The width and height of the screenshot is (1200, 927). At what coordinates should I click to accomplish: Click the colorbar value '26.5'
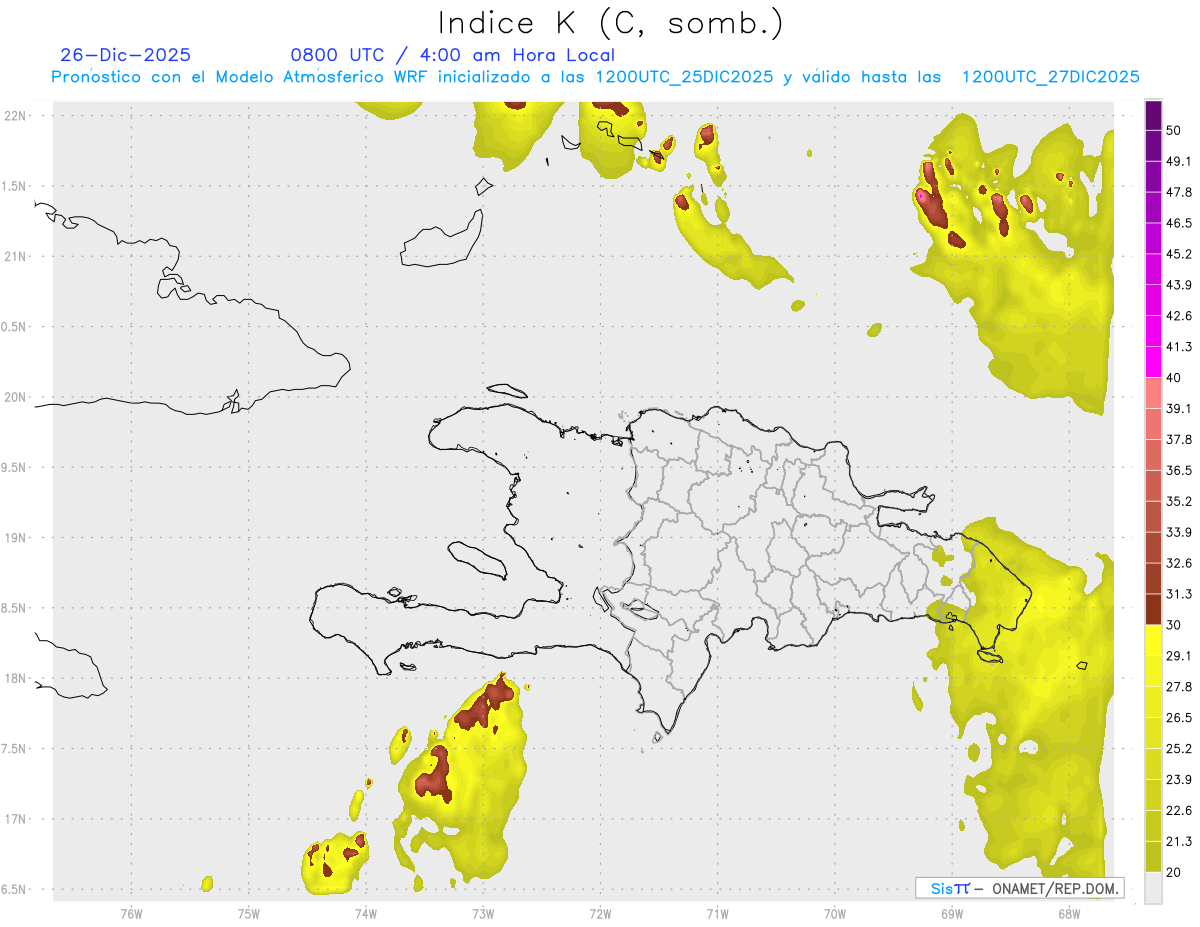tap(1178, 718)
